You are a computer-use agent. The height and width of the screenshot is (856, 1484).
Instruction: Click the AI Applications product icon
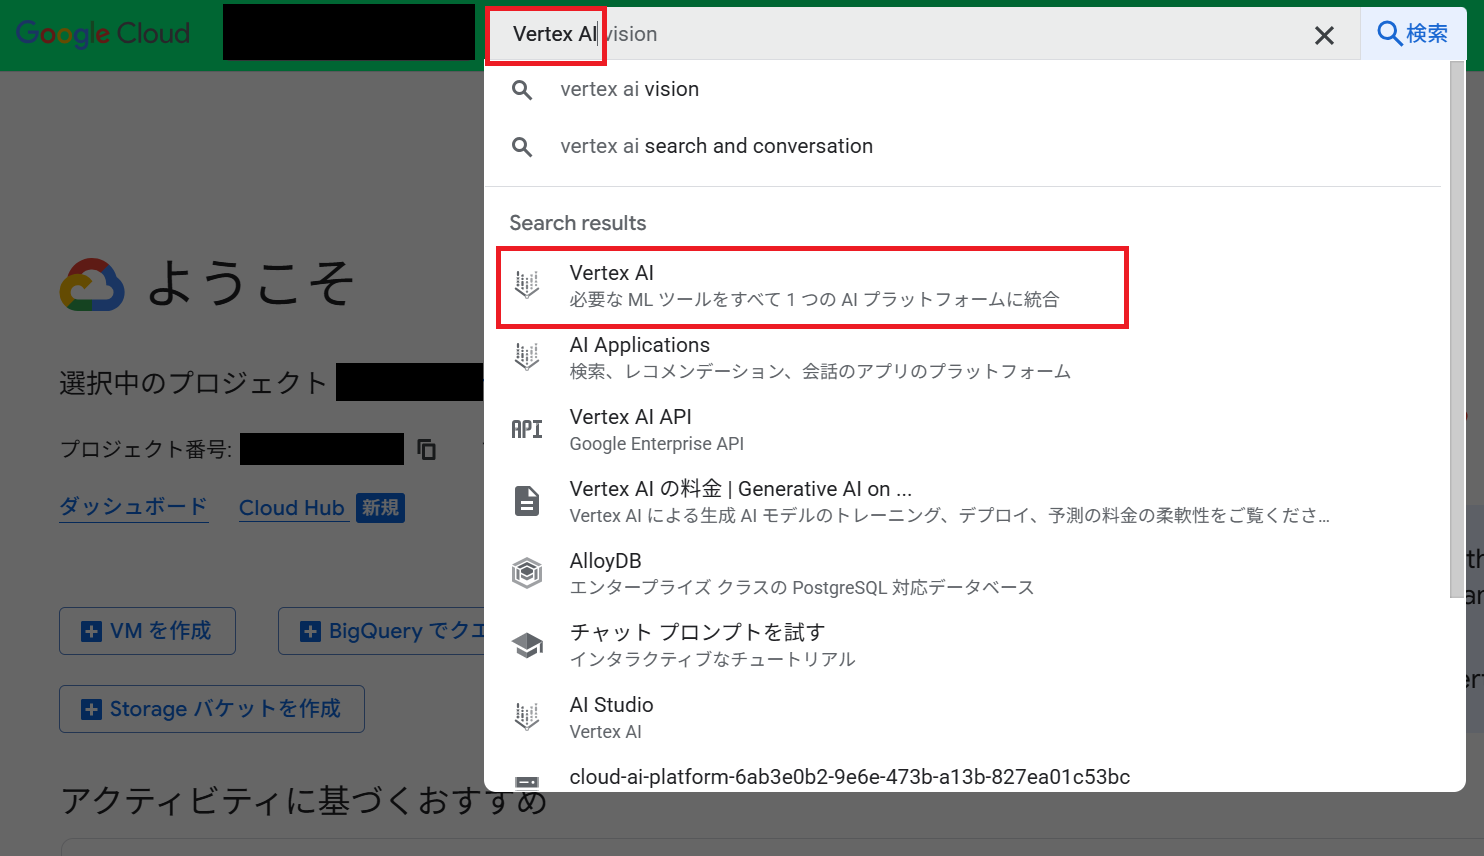[x=527, y=357]
